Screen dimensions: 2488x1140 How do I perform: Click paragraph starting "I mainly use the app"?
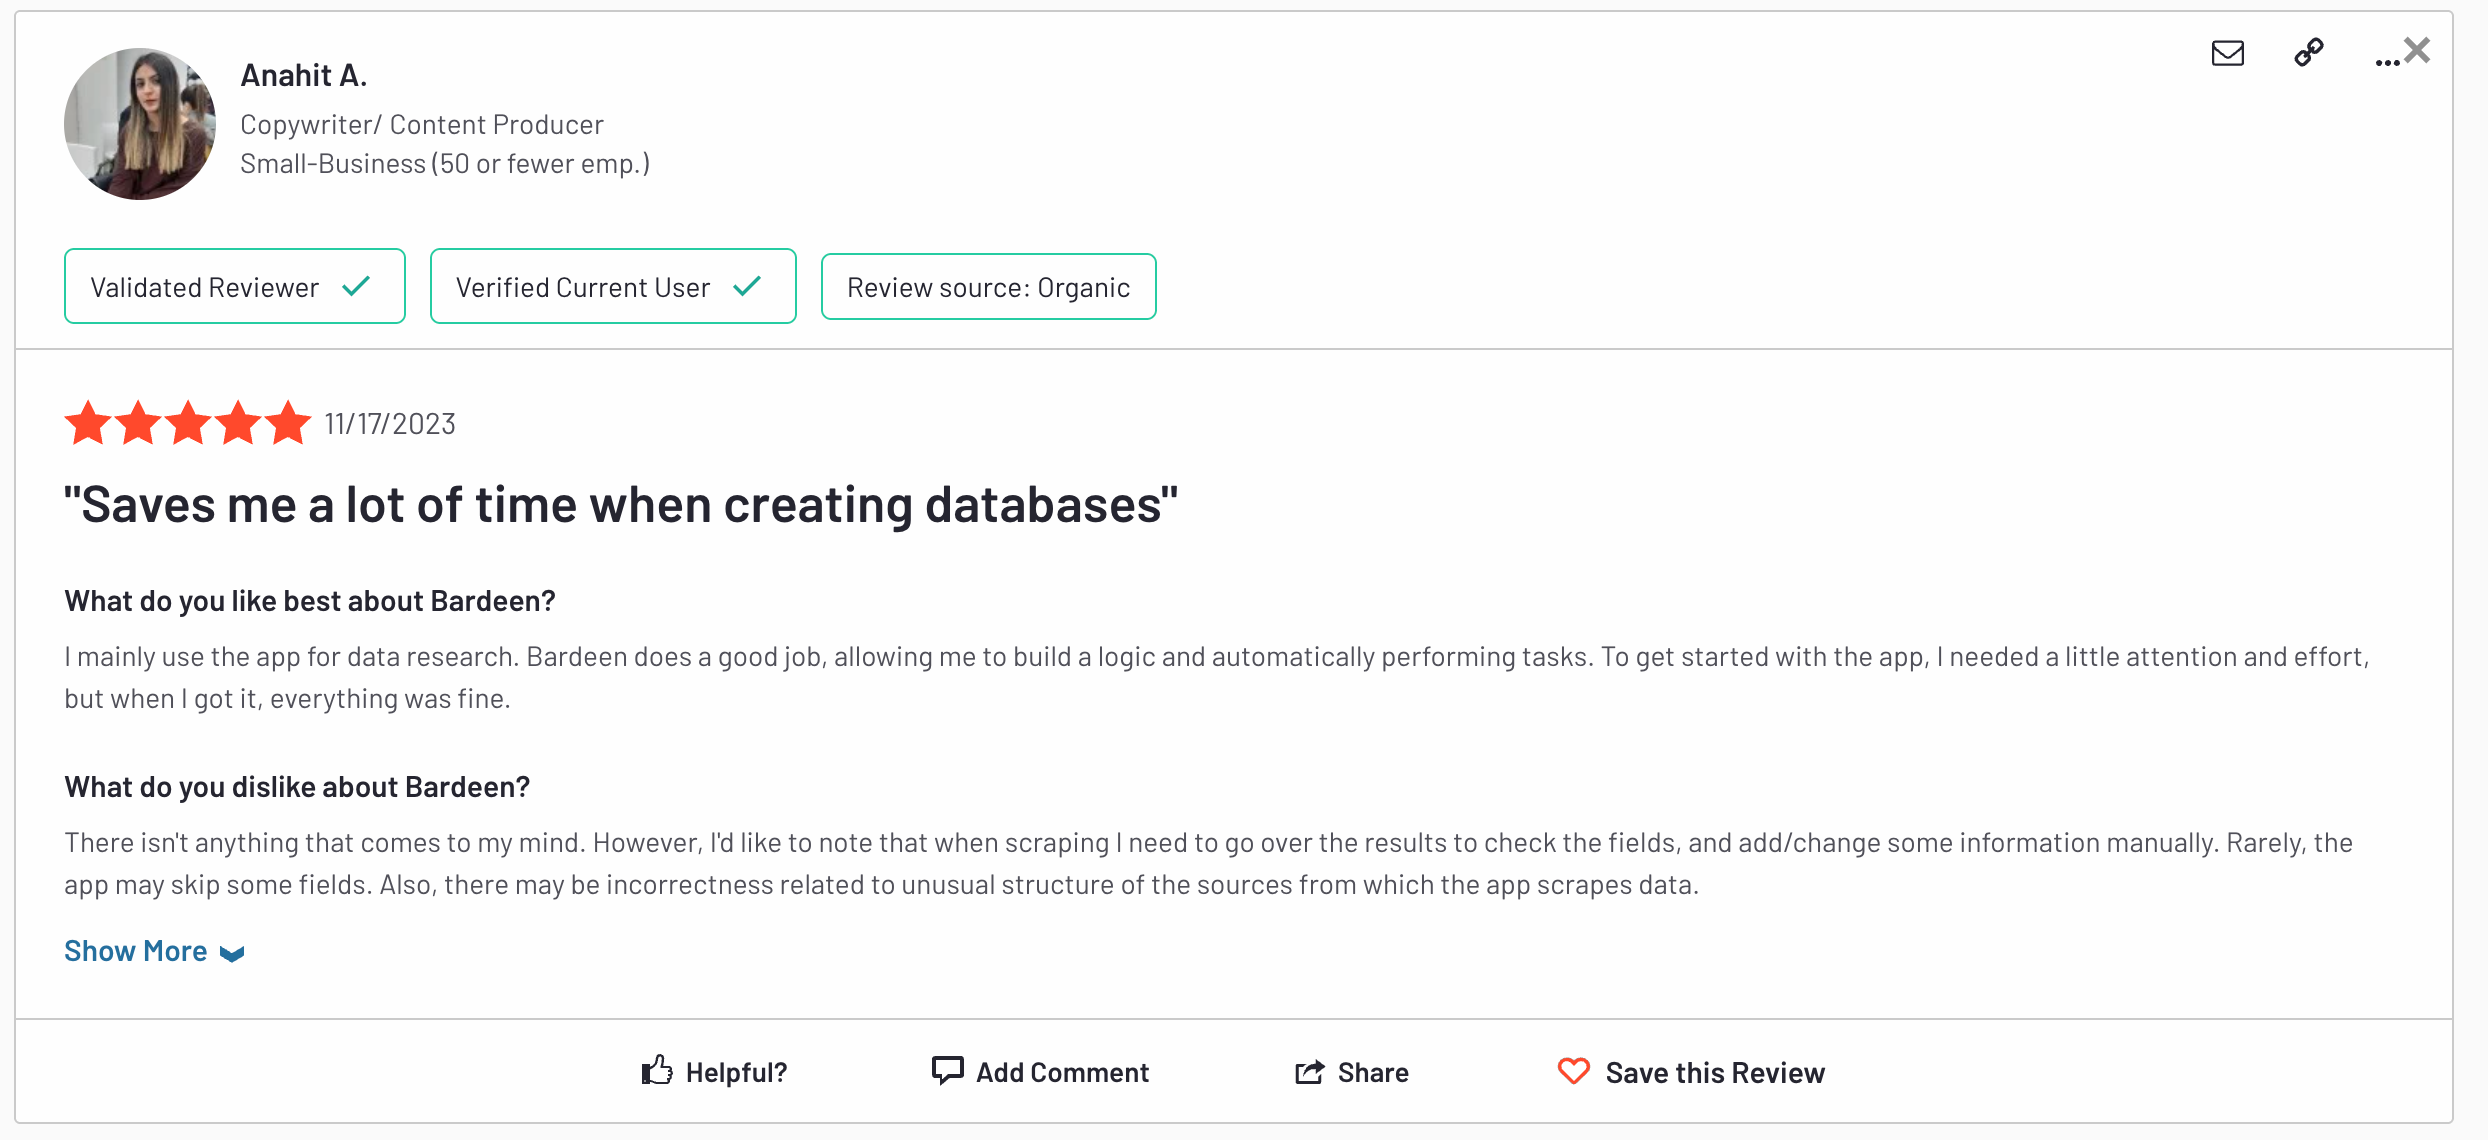pyautogui.click(x=1217, y=677)
